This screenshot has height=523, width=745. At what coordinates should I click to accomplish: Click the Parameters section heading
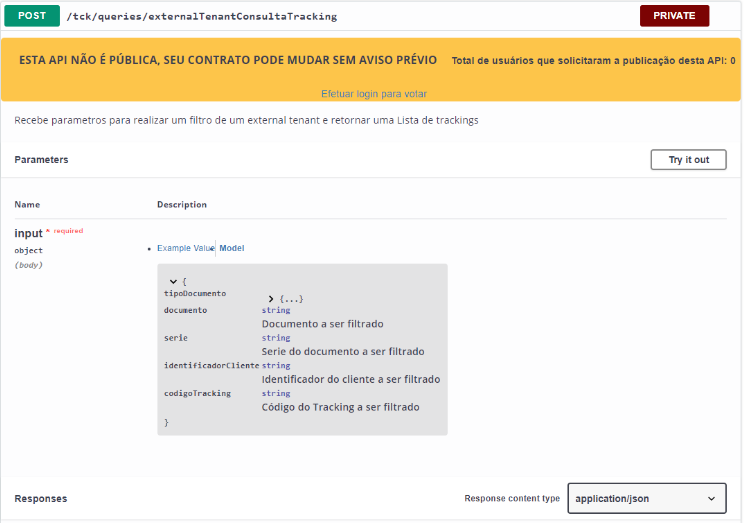click(41, 160)
